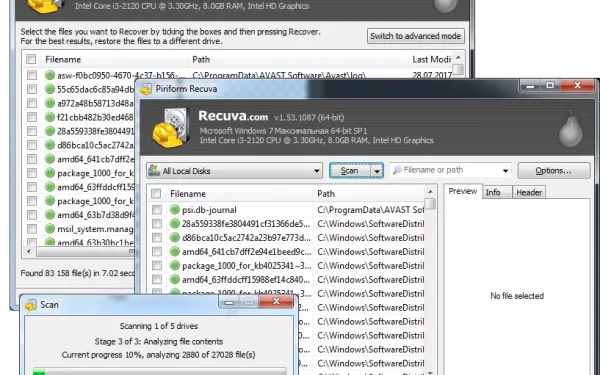Tick the checkbox for psi.db-journal
This screenshot has height=375, width=600.
coord(157,210)
